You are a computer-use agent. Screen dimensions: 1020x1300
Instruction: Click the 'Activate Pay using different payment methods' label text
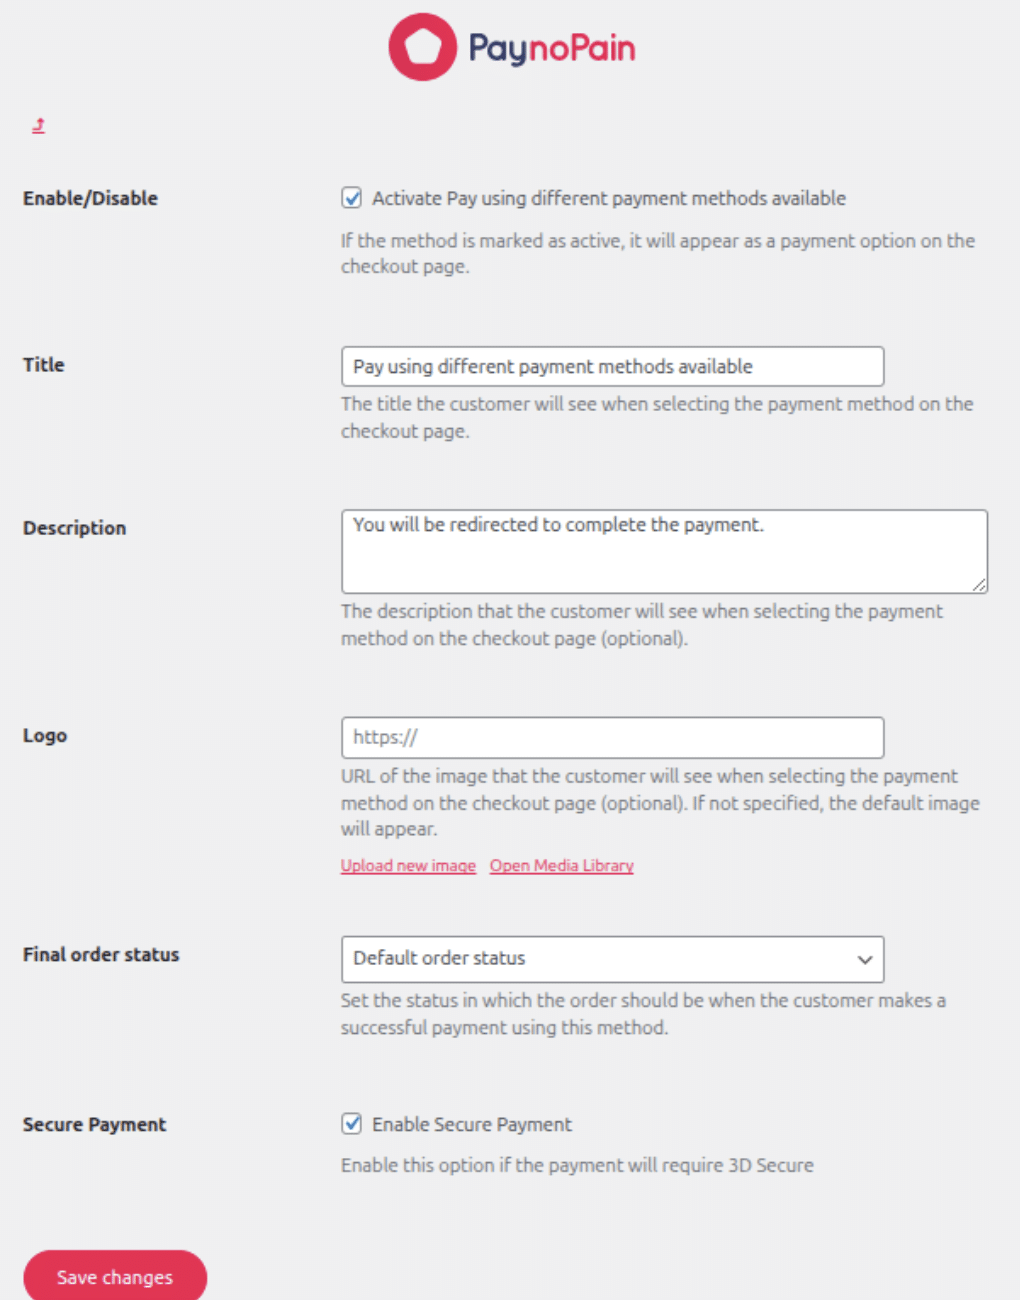pyautogui.click(x=608, y=198)
